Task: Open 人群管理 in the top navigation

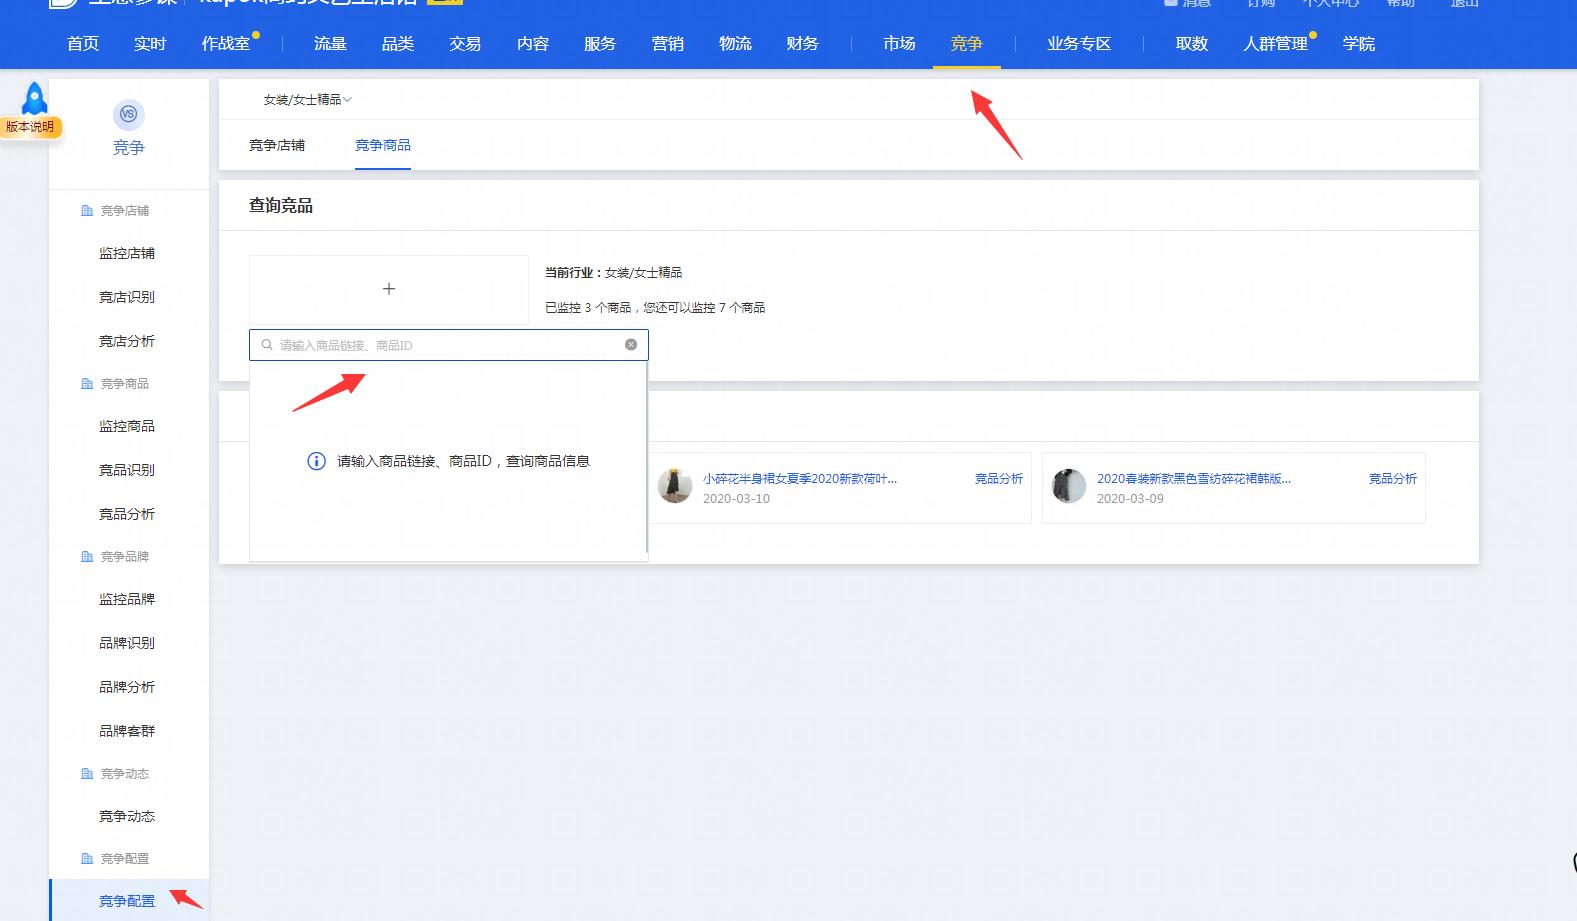Action: pyautogui.click(x=1276, y=44)
